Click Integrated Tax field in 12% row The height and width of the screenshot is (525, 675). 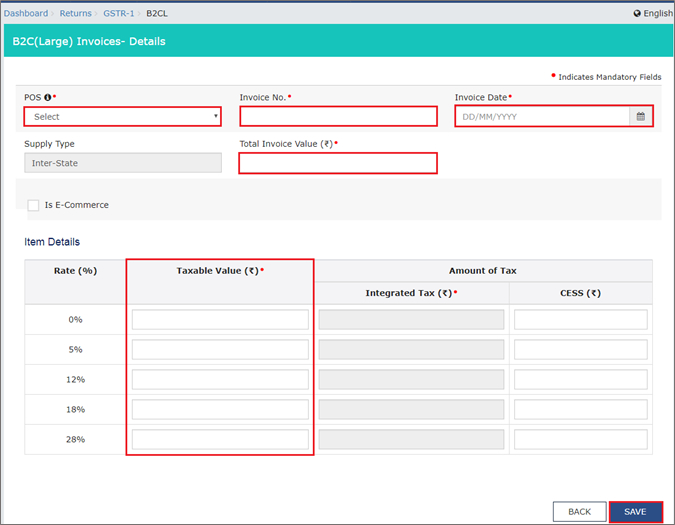pos(411,380)
